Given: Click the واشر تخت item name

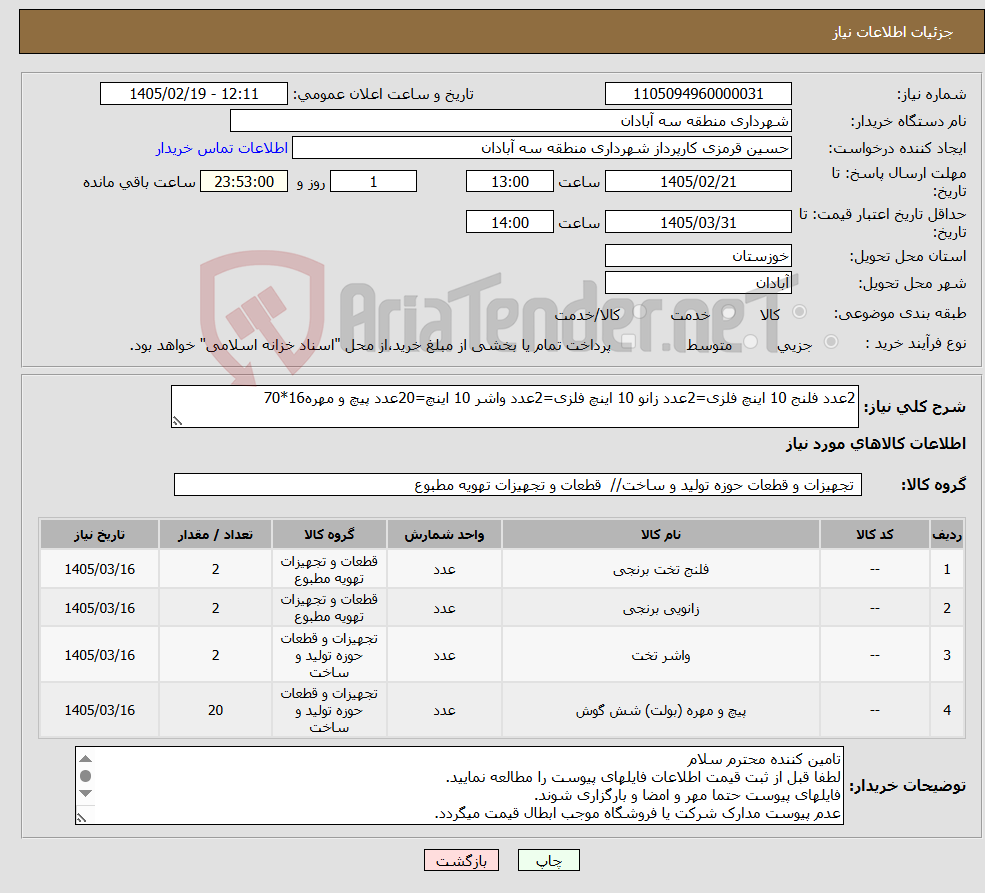Looking at the screenshot, I should pyautogui.click(x=661, y=656).
